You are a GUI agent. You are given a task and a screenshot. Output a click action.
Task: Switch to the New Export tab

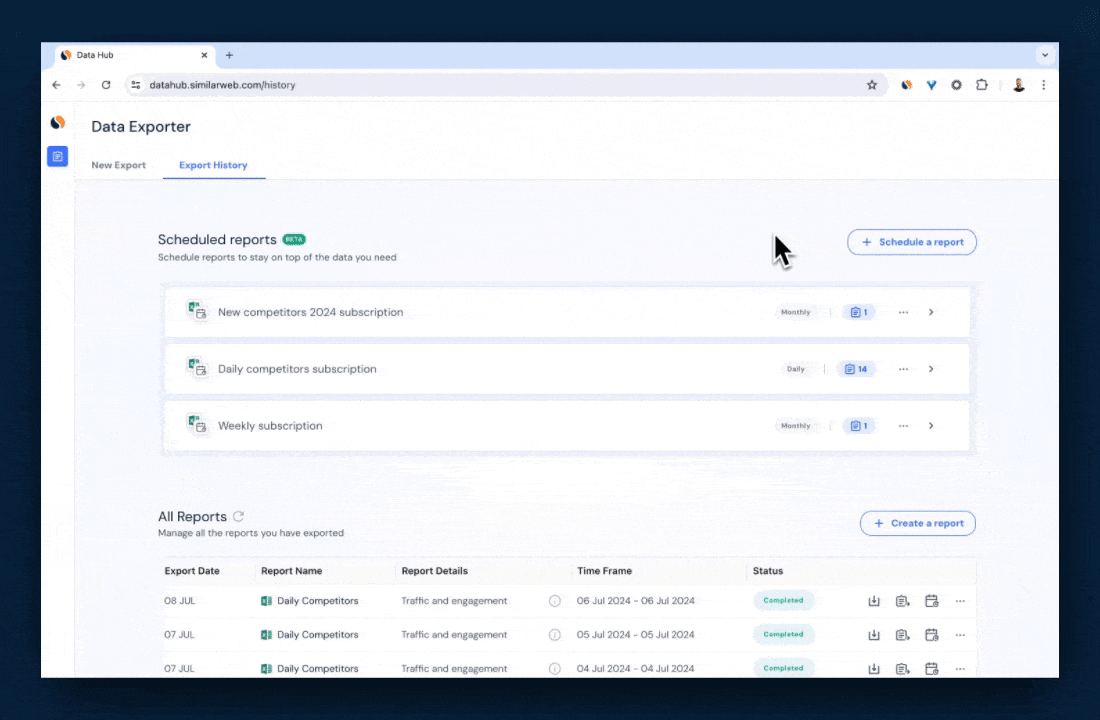click(x=118, y=165)
